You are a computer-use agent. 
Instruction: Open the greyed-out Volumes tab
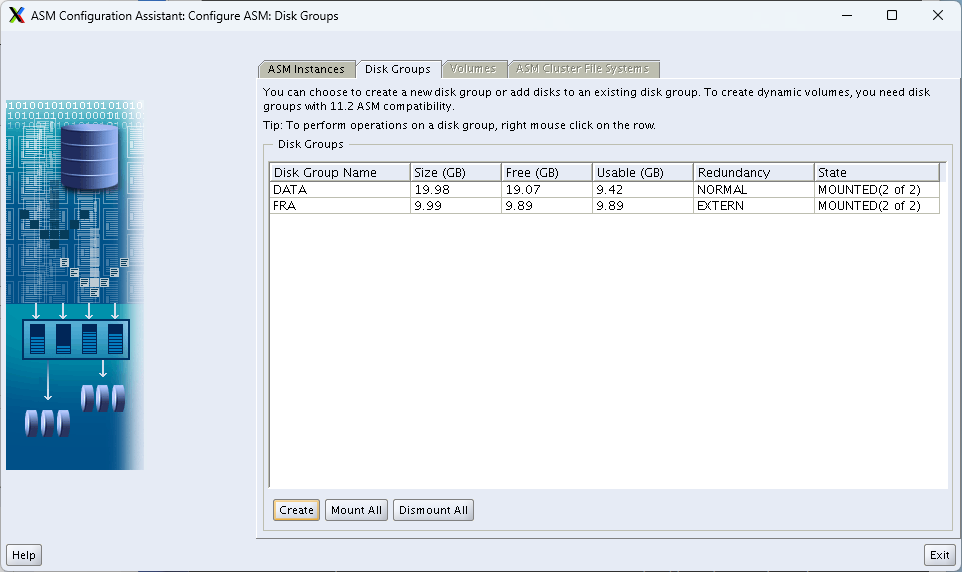click(x=473, y=69)
